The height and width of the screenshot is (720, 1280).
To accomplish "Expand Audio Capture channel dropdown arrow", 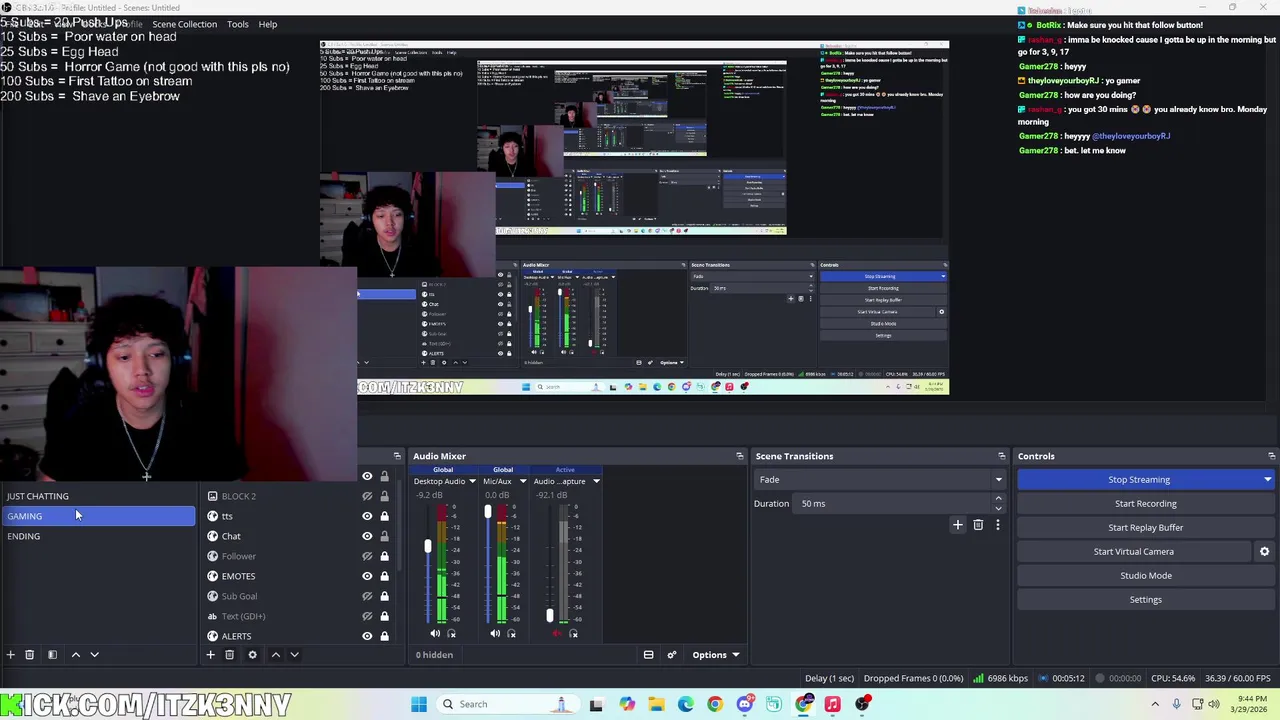I will (x=596, y=481).
